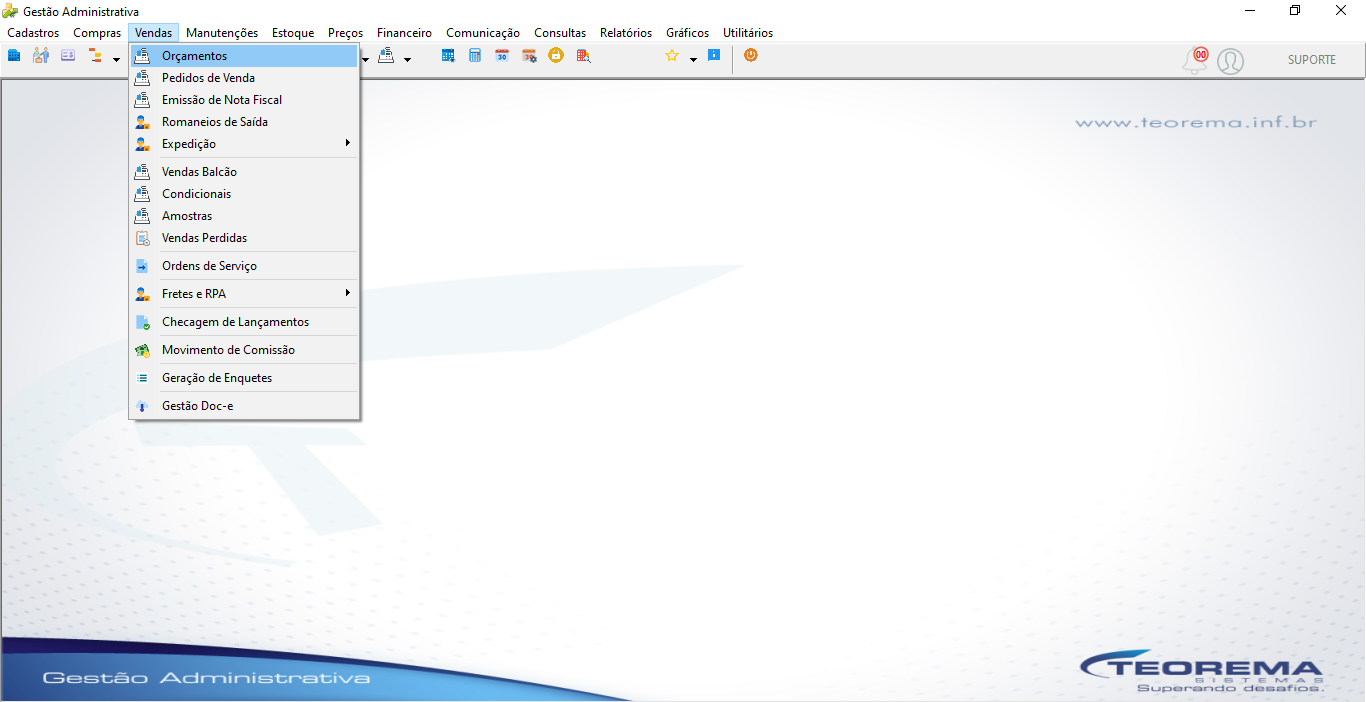Click the calendar with gear toolbar icon
Image resolution: width=1366 pixels, height=702 pixels.
coord(529,56)
